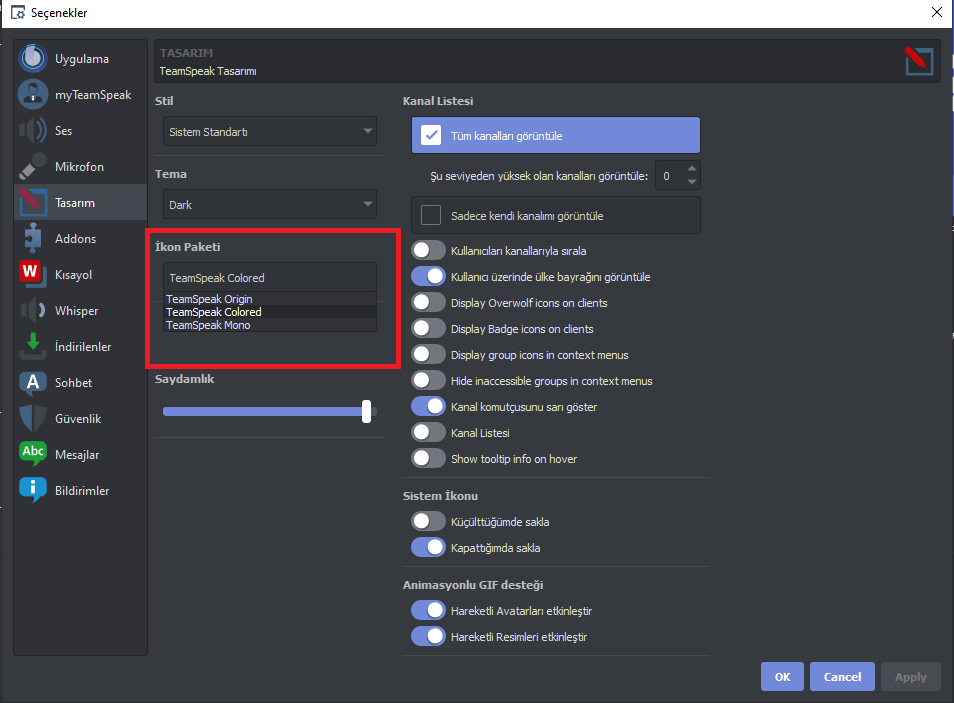Expand the Stil Sistem Standartı dropdown

pyautogui.click(x=270, y=131)
